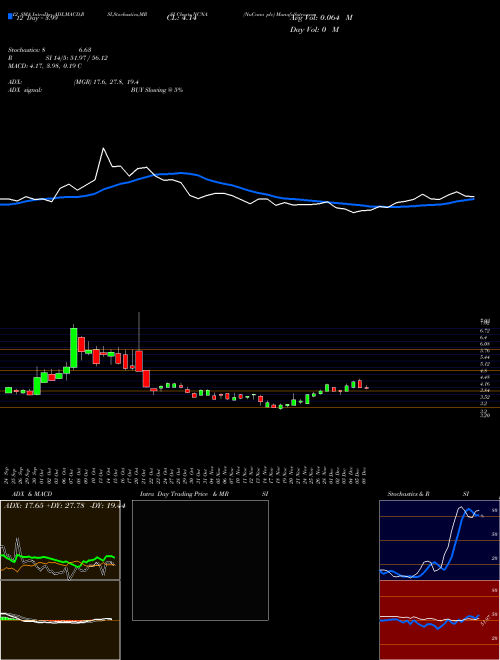The width and height of the screenshot is (500, 660).
Task: Click the blue 12 Day SMA legend square
Action: (10, 17)
